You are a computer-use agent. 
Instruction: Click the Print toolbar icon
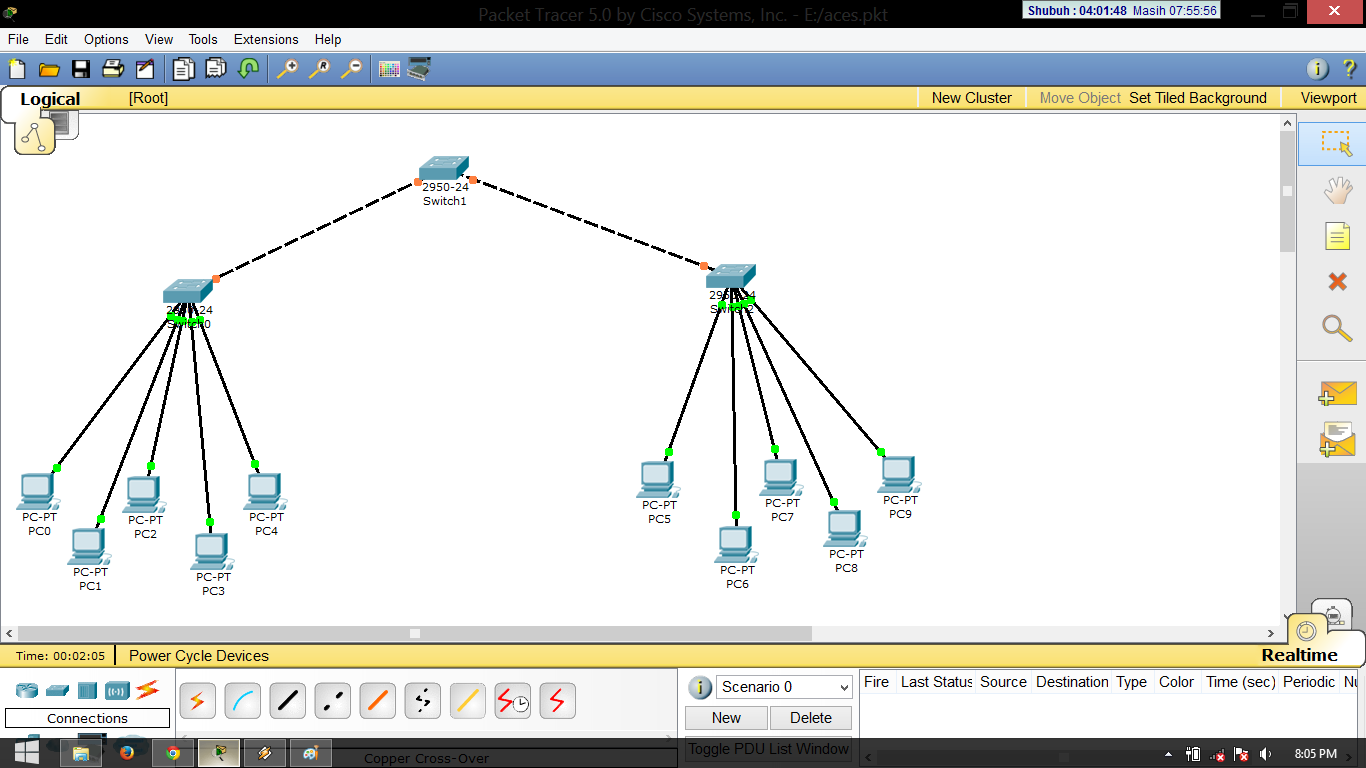coord(113,69)
